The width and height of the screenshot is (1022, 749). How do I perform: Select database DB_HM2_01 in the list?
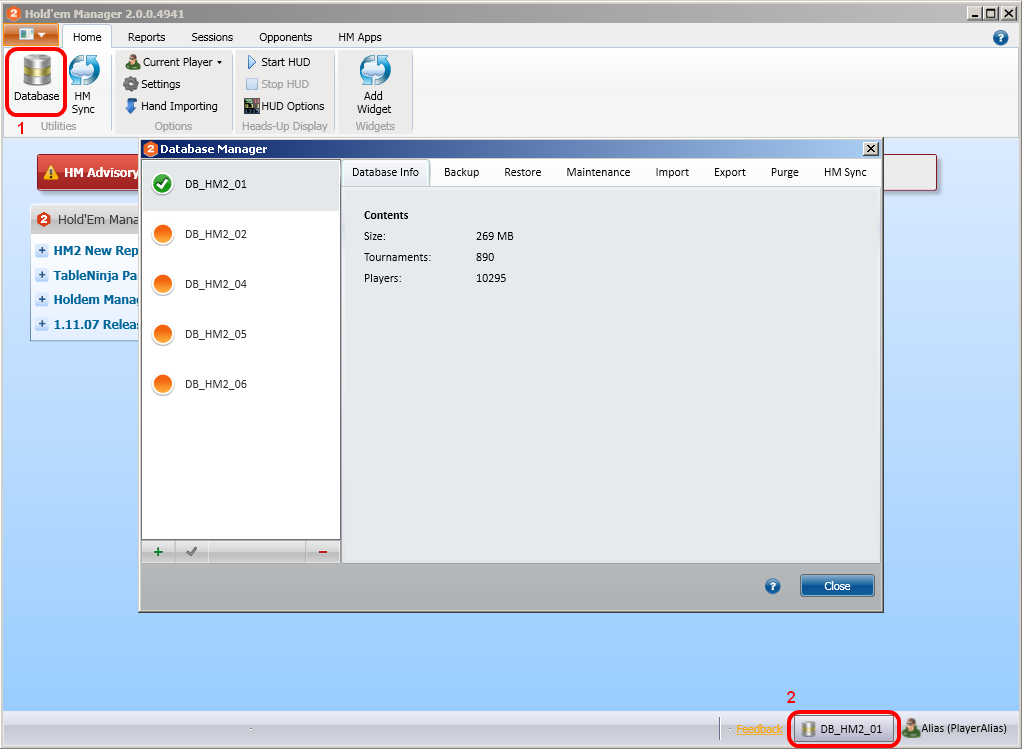coord(241,184)
